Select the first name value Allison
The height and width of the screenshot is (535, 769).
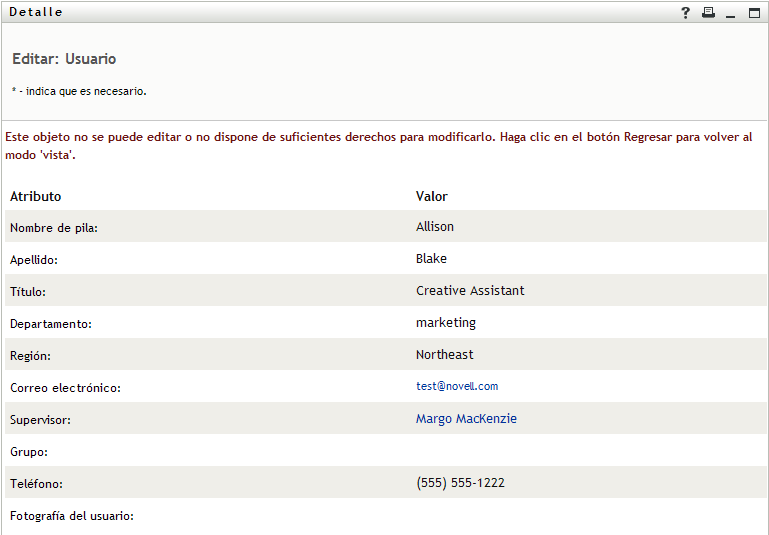pos(435,227)
